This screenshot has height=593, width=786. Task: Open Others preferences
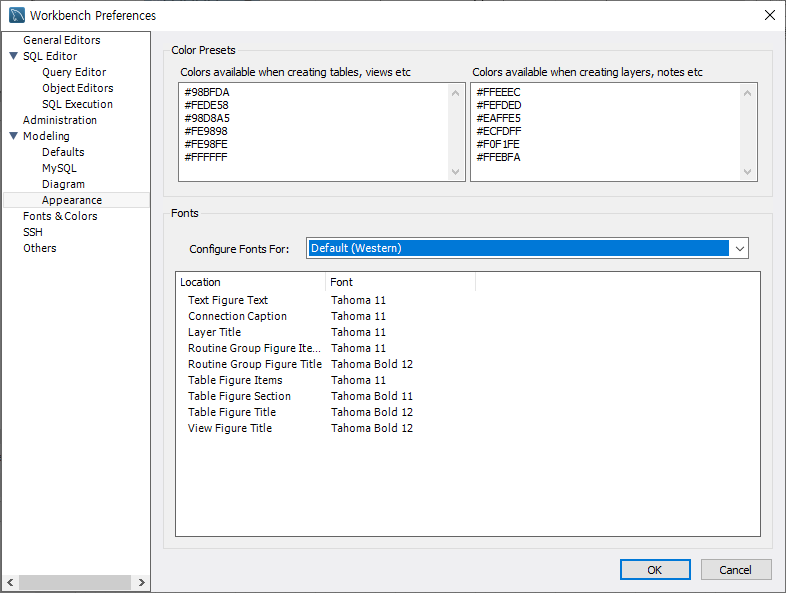pyautogui.click(x=40, y=249)
